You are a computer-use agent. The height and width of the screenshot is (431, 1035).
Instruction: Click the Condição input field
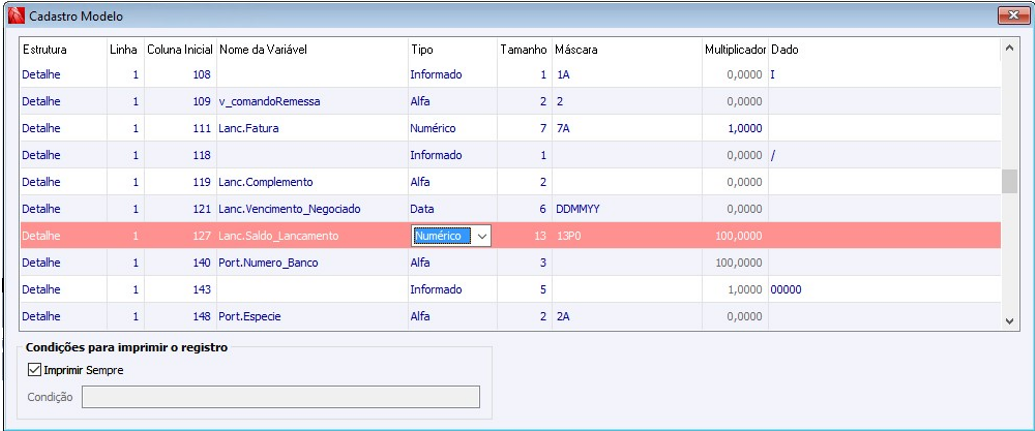281,397
